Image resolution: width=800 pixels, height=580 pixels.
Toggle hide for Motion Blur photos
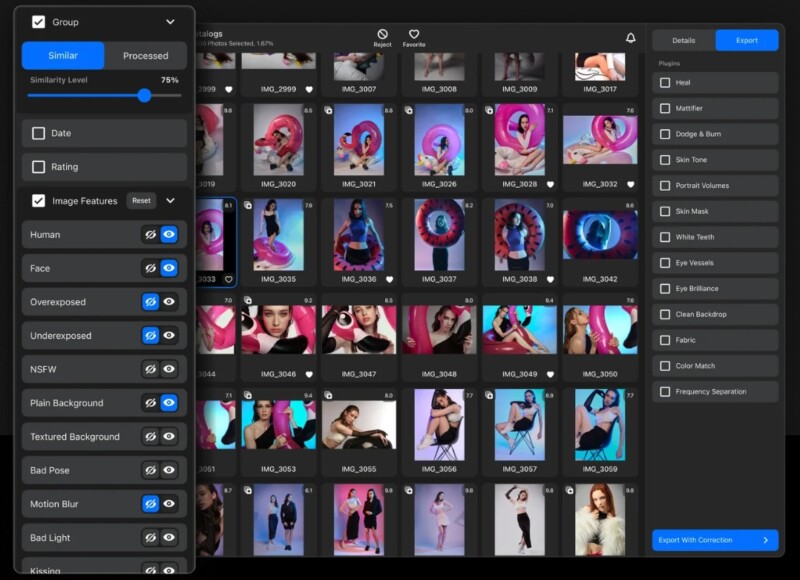tap(151, 504)
